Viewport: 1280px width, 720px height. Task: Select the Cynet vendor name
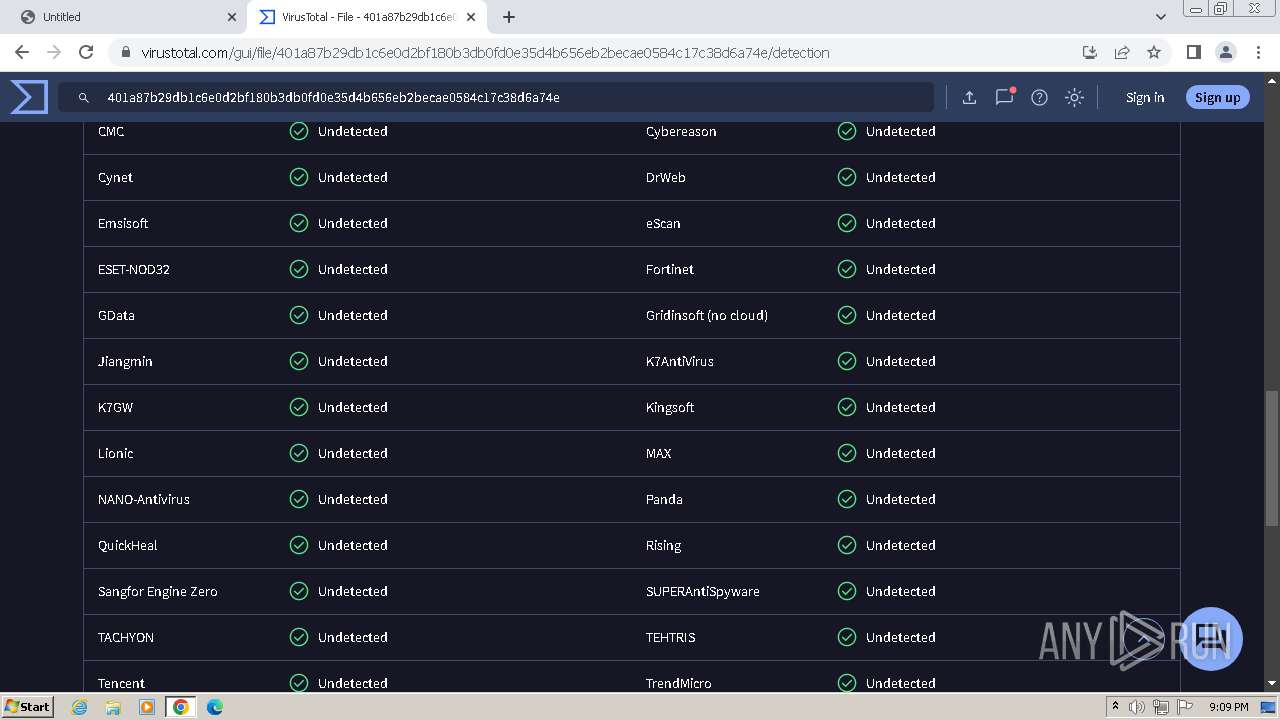coord(115,177)
